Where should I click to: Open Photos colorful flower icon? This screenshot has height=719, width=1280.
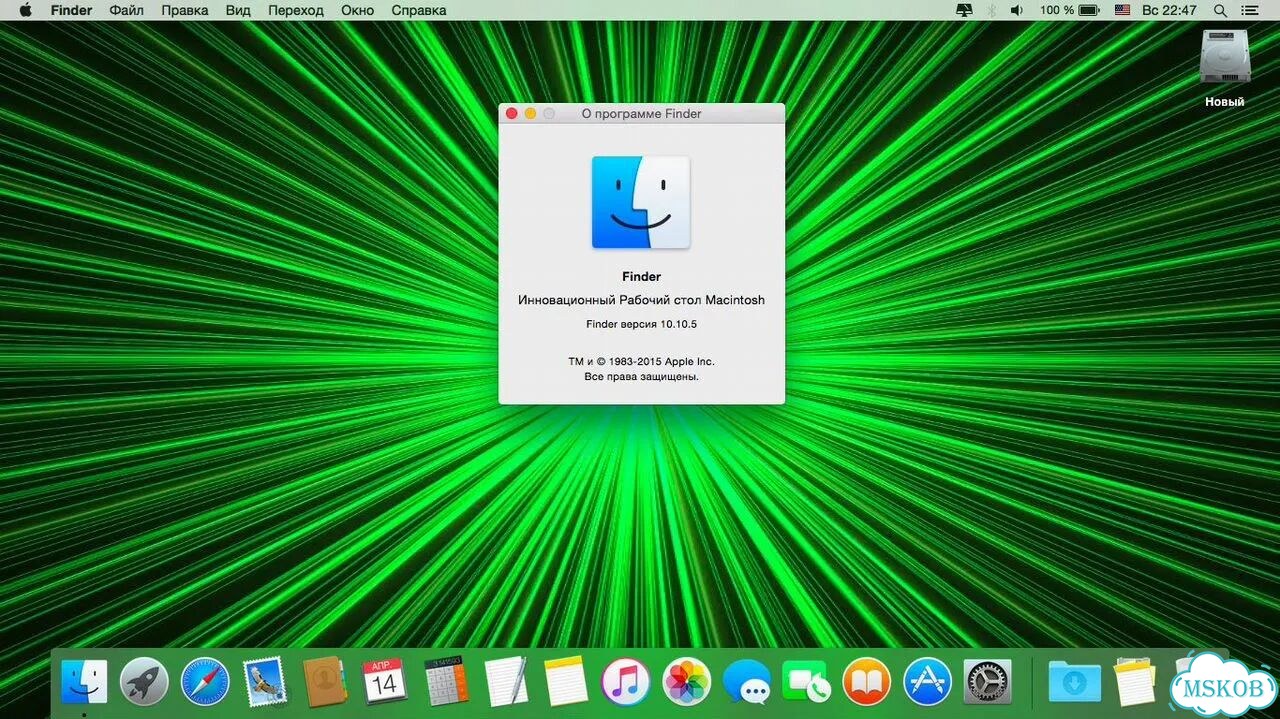click(687, 682)
